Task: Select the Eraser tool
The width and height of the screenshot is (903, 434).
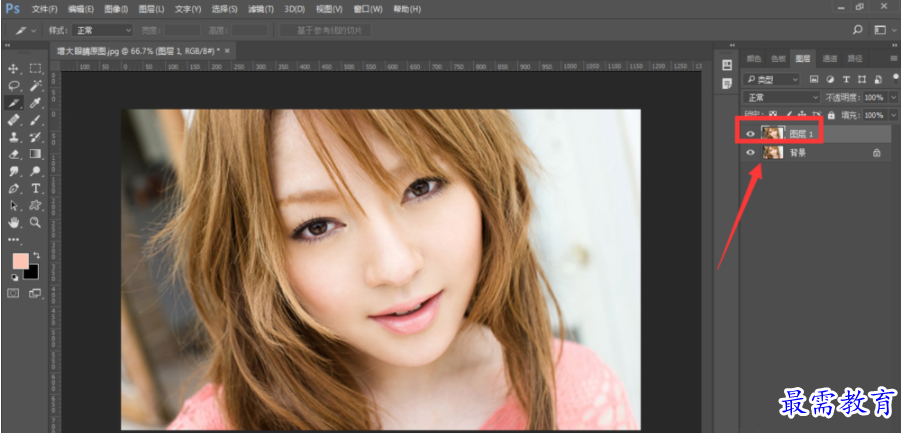Action: 14,154
